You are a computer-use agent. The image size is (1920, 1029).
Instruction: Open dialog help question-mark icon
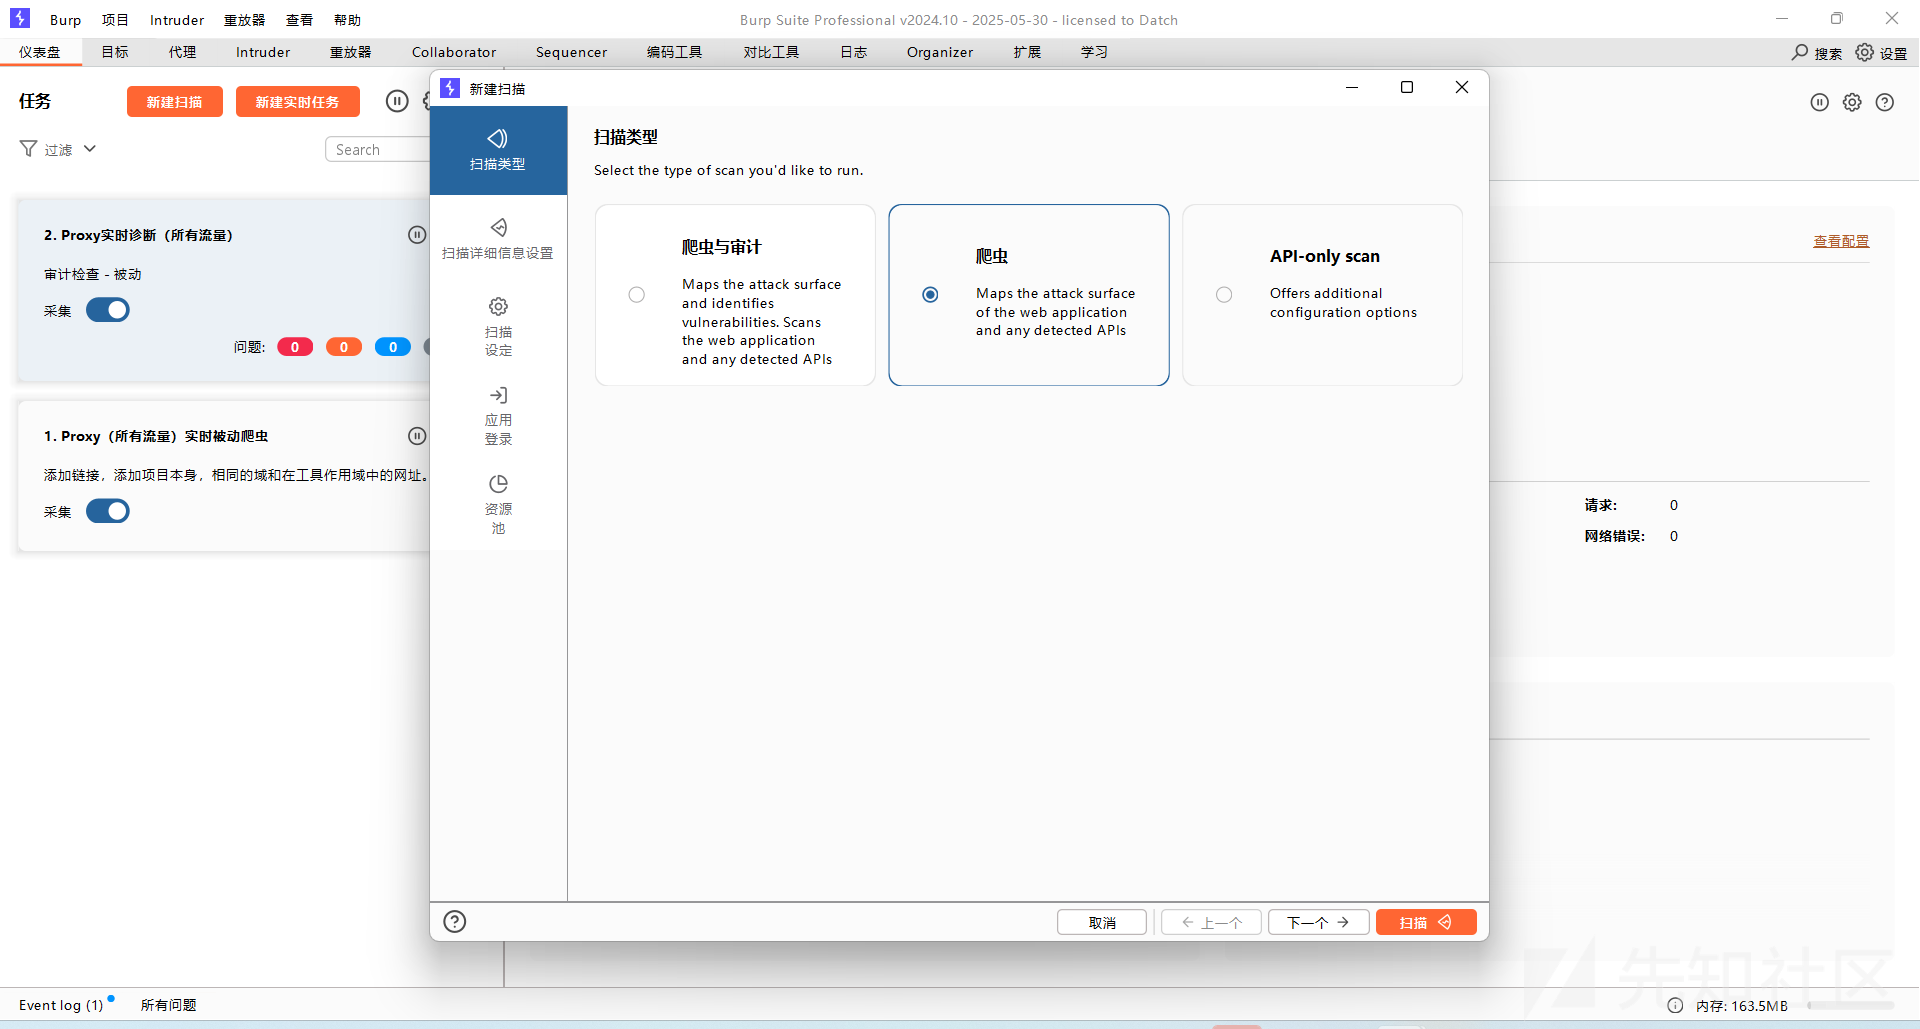pyautogui.click(x=455, y=921)
